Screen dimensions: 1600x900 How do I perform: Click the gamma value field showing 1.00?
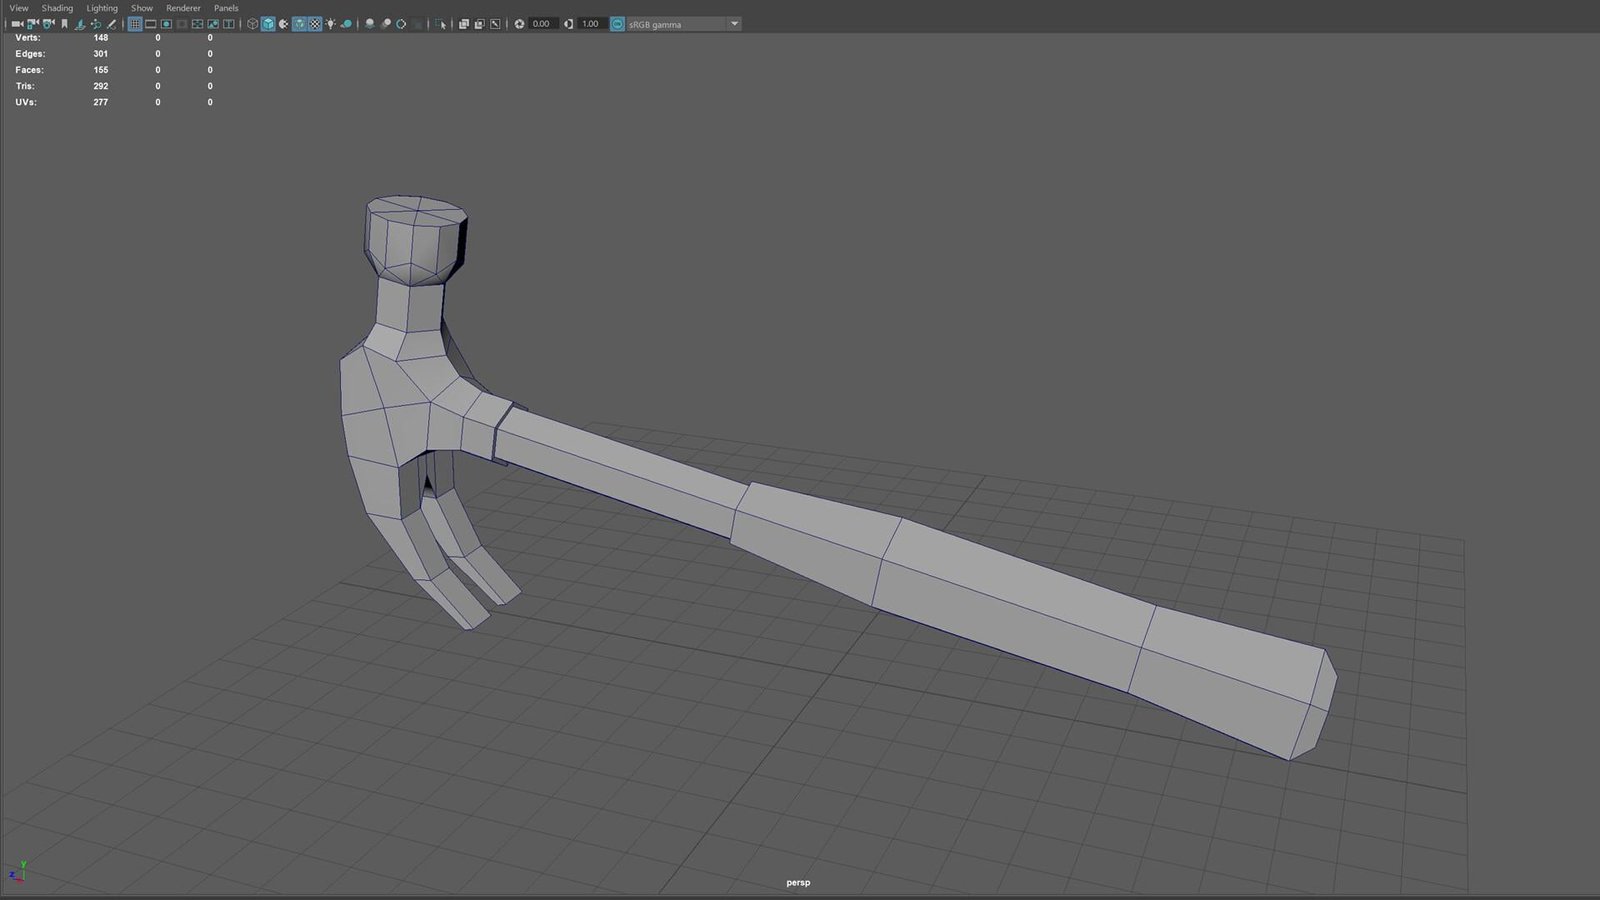[x=592, y=24]
